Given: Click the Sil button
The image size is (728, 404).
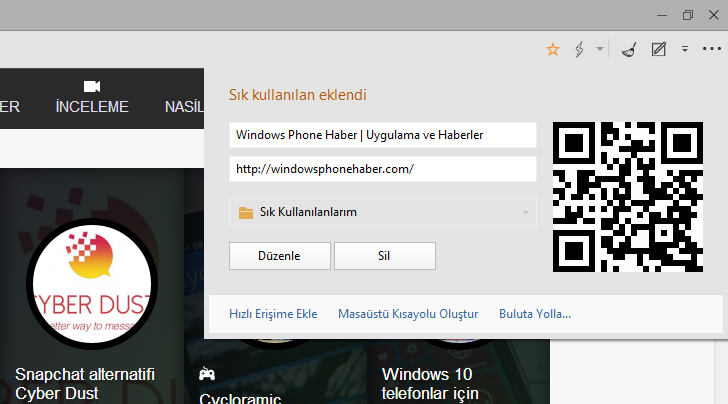Looking at the screenshot, I should pyautogui.click(x=384, y=256).
